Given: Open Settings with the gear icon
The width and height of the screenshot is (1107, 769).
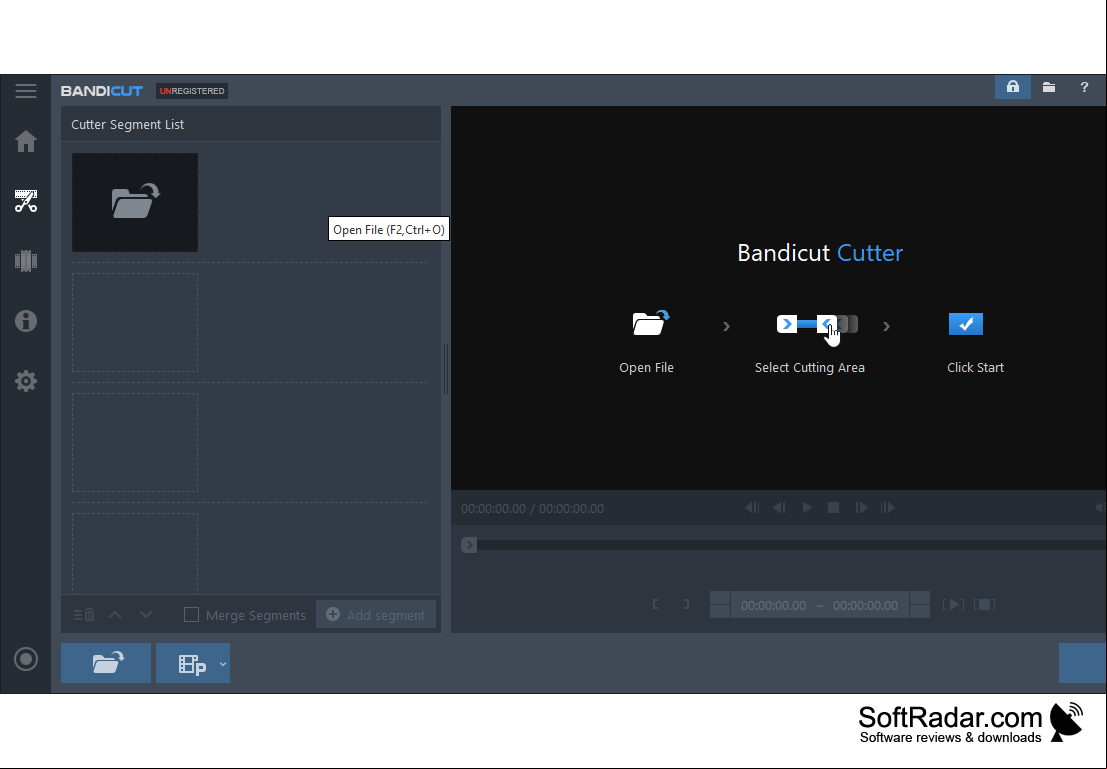Looking at the screenshot, I should [25, 381].
